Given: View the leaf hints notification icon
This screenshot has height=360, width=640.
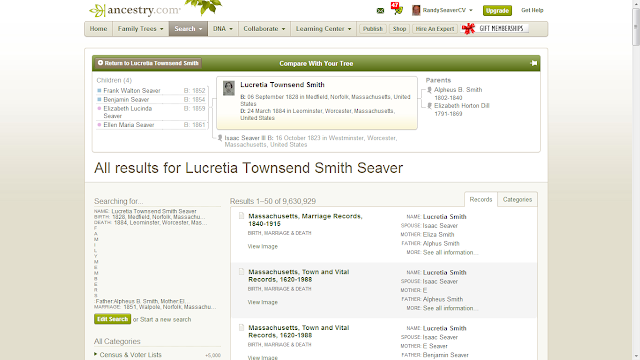Looking at the screenshot, I should pos(397,9).
